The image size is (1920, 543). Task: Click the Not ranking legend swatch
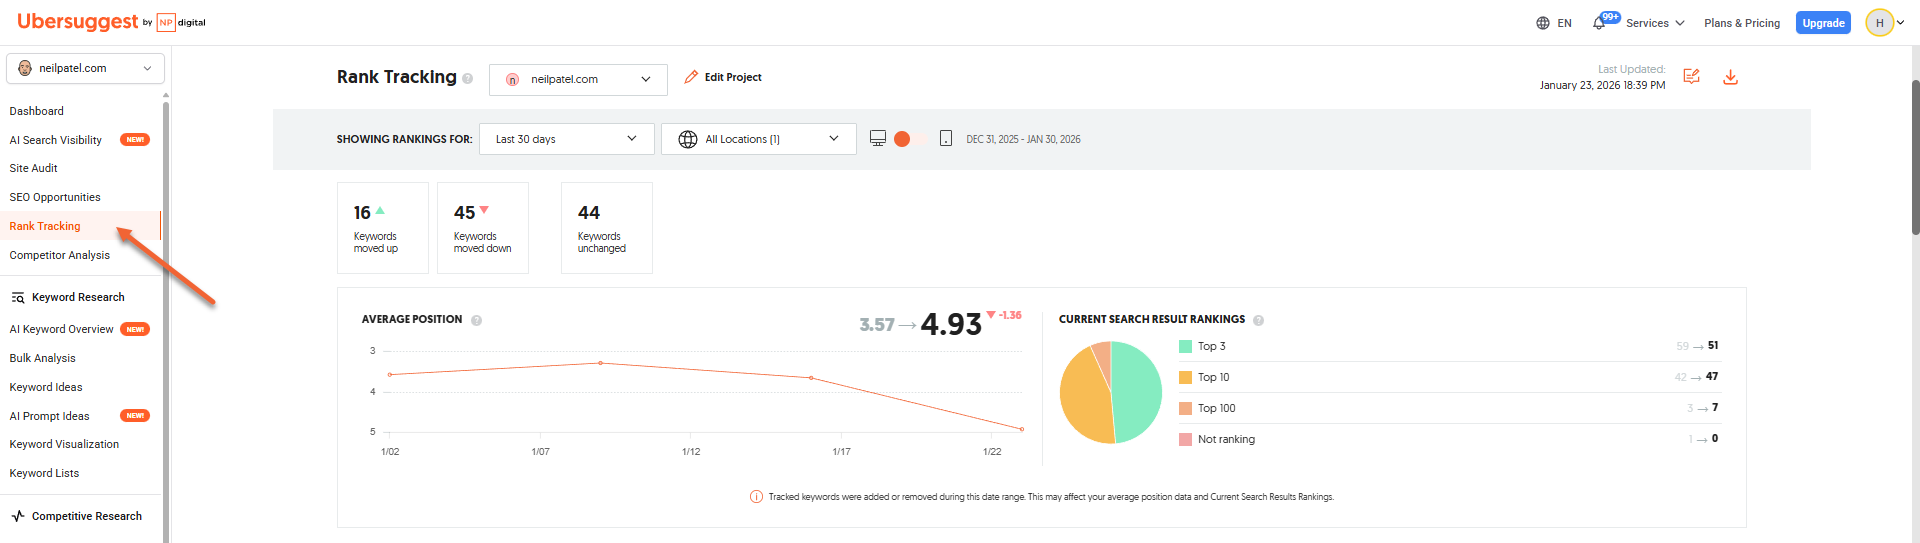(1185, 439)
